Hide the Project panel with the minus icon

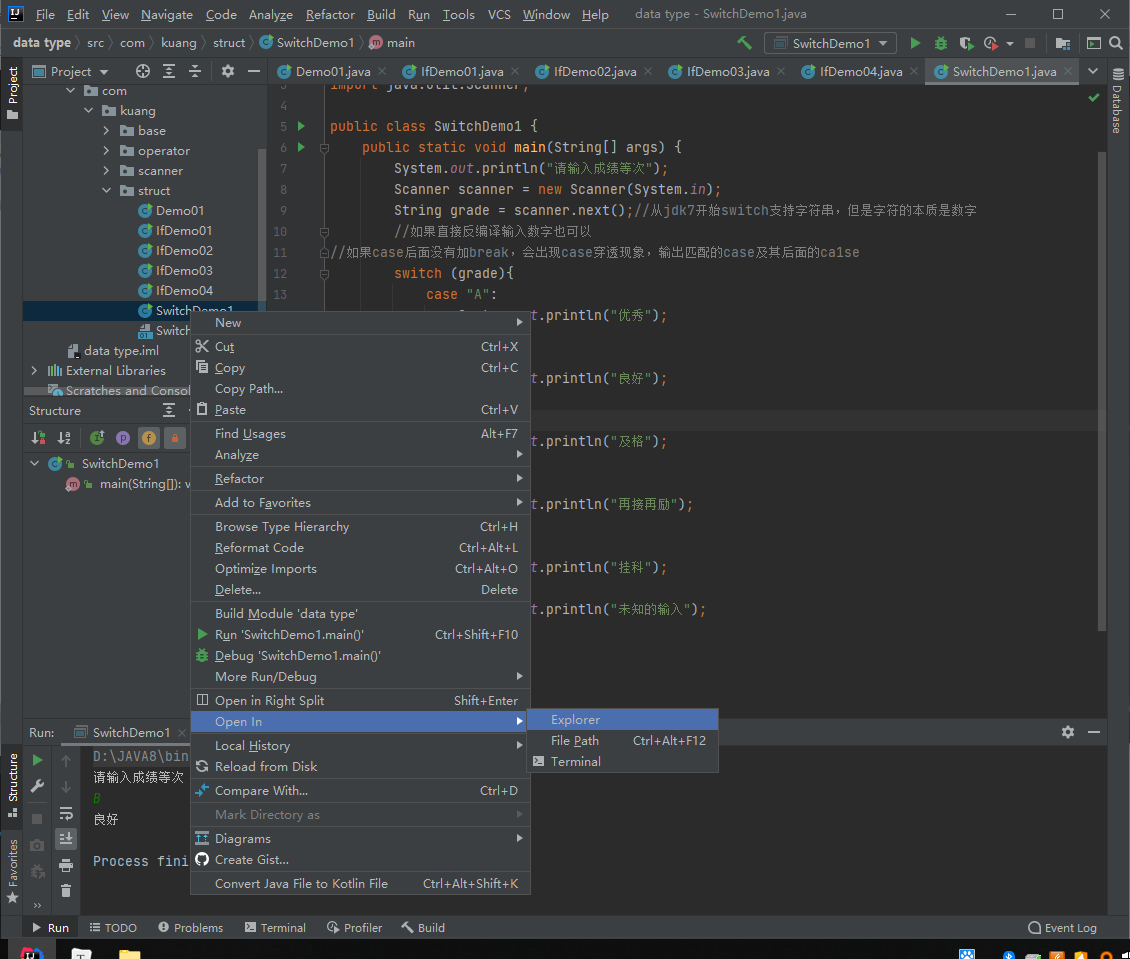point(254,71)
